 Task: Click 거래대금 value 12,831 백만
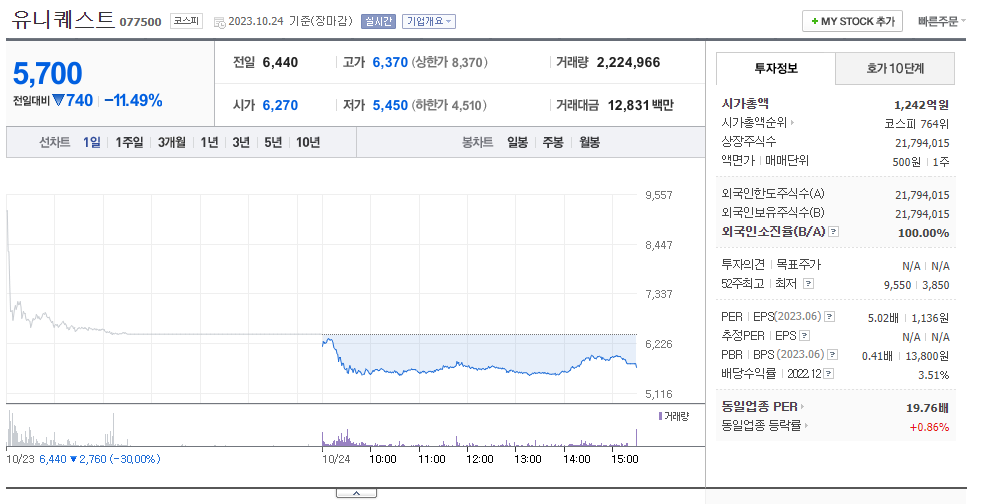pos(640,106)
